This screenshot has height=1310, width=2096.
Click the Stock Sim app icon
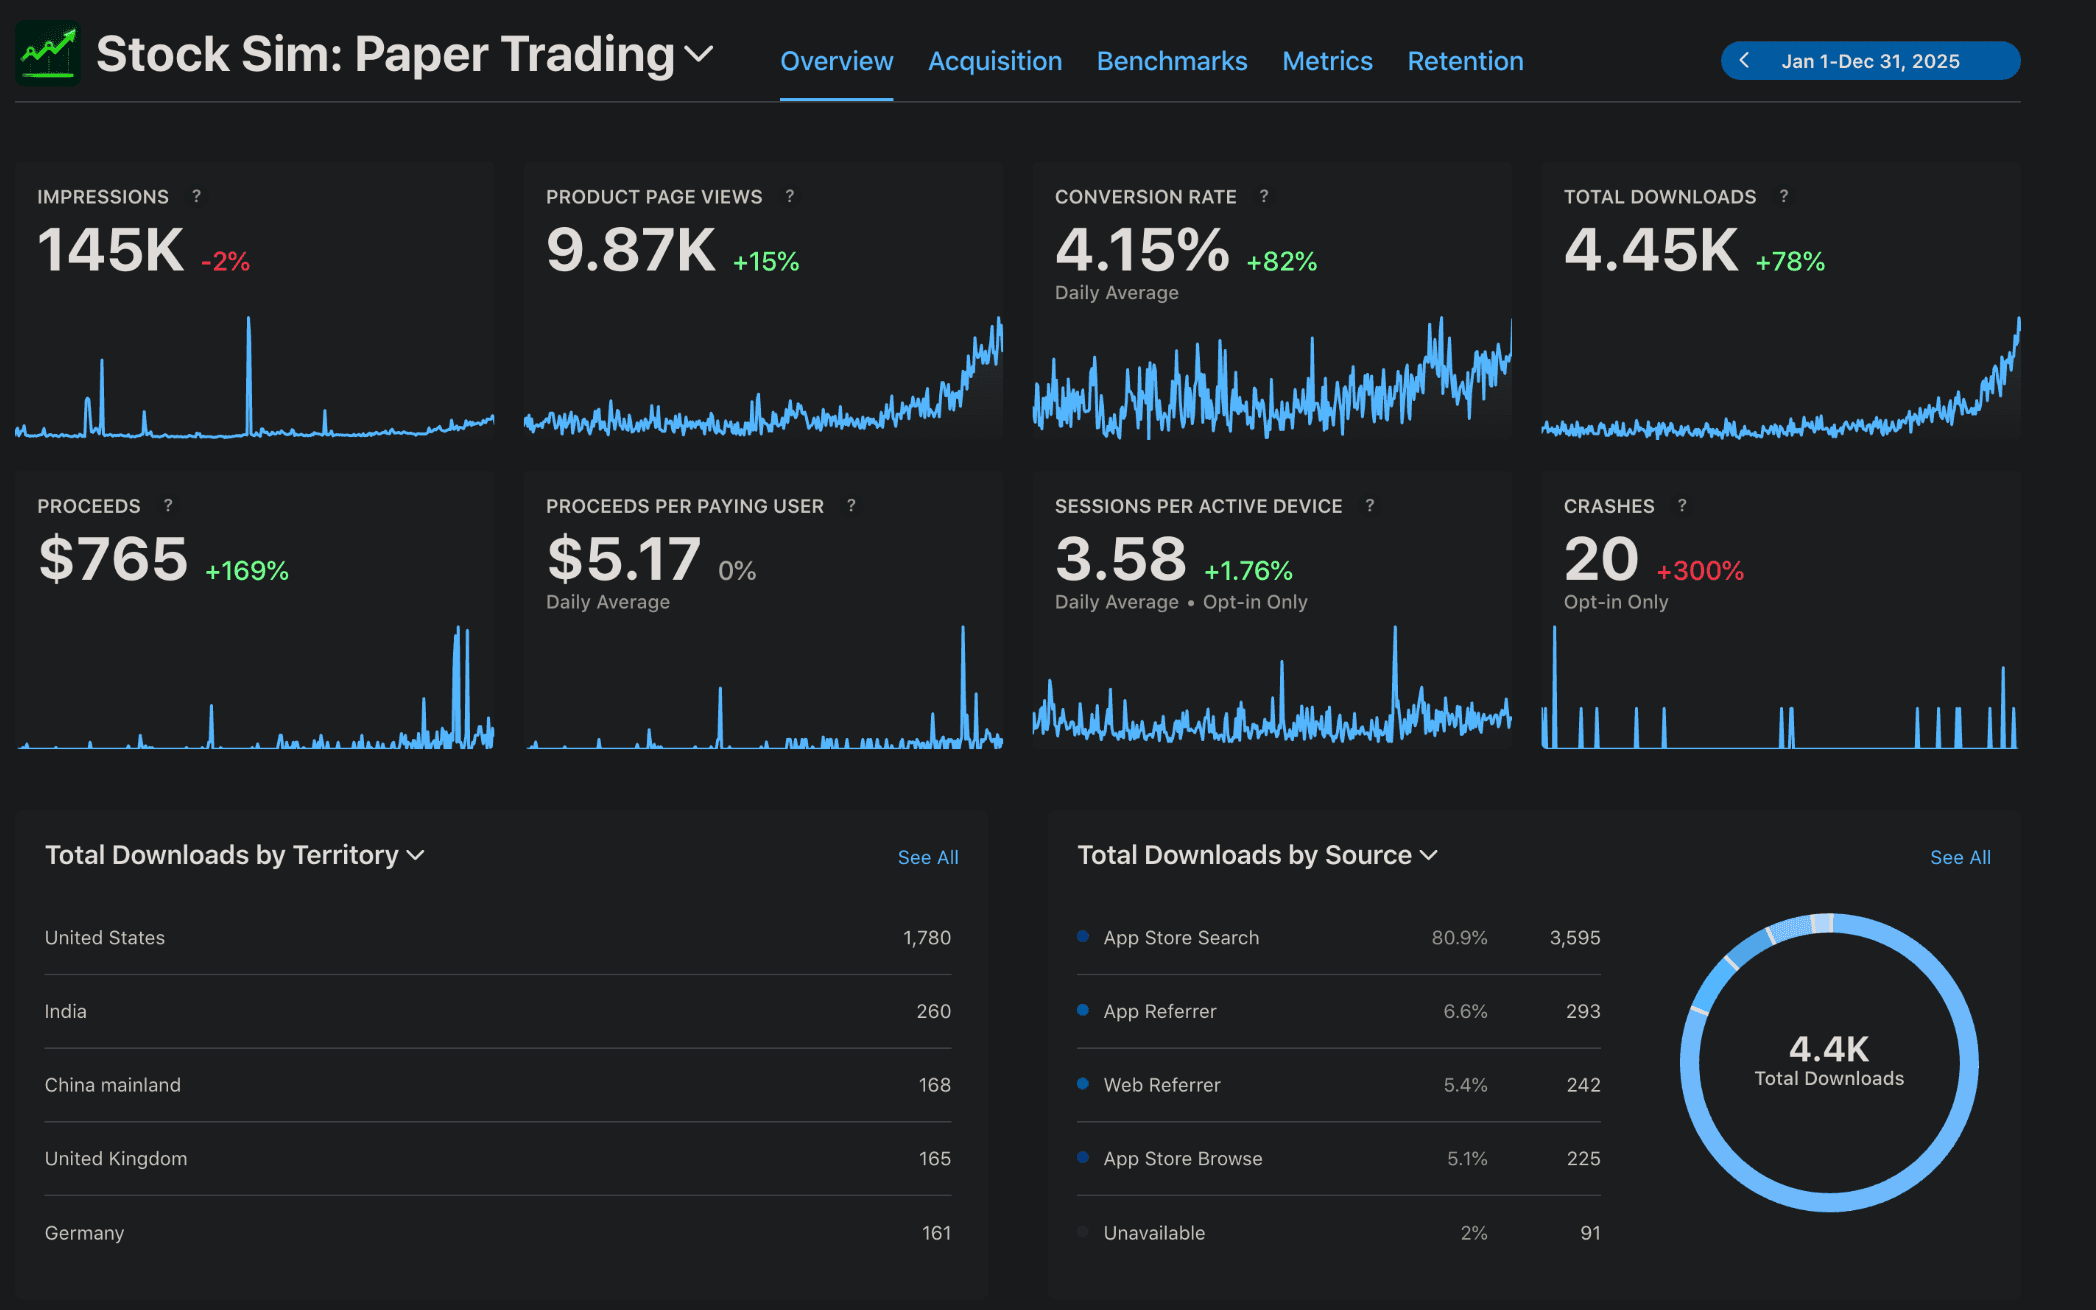[48, 53]
